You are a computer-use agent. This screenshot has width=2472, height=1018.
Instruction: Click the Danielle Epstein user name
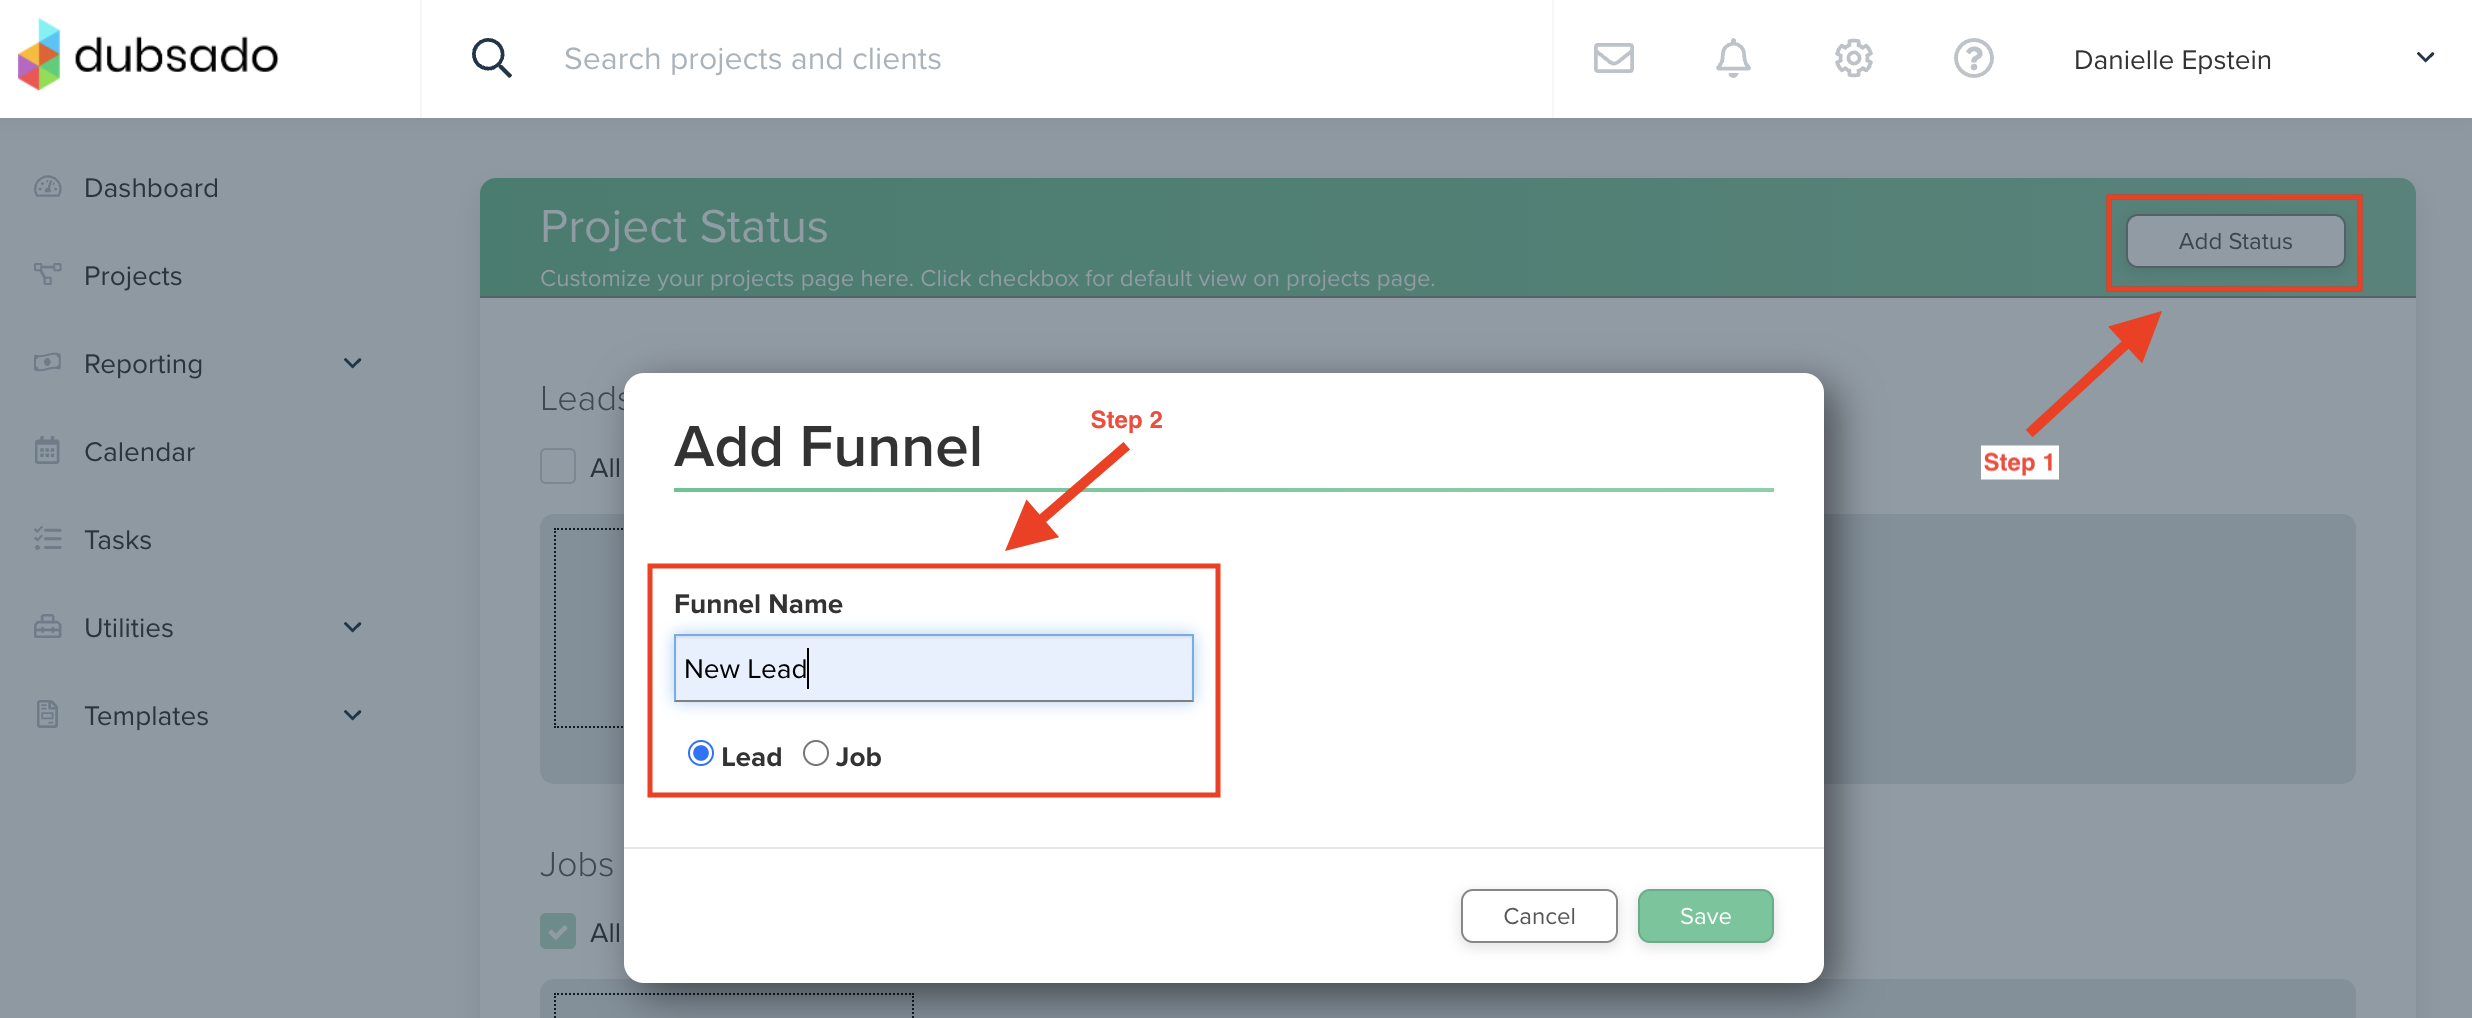[2172, 60]
